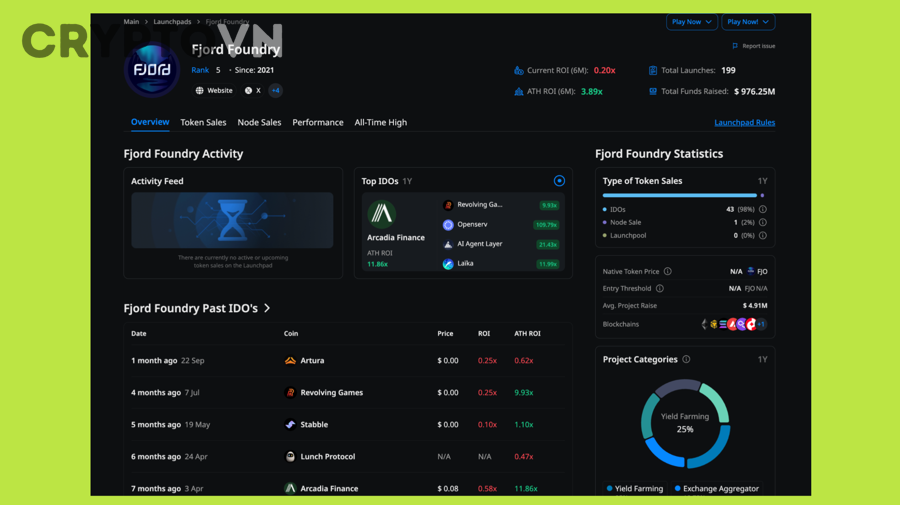The height and width of the screenshot is (505, 900).
Task: Click the info icon next to IDOs
Action: coord(763,209)
